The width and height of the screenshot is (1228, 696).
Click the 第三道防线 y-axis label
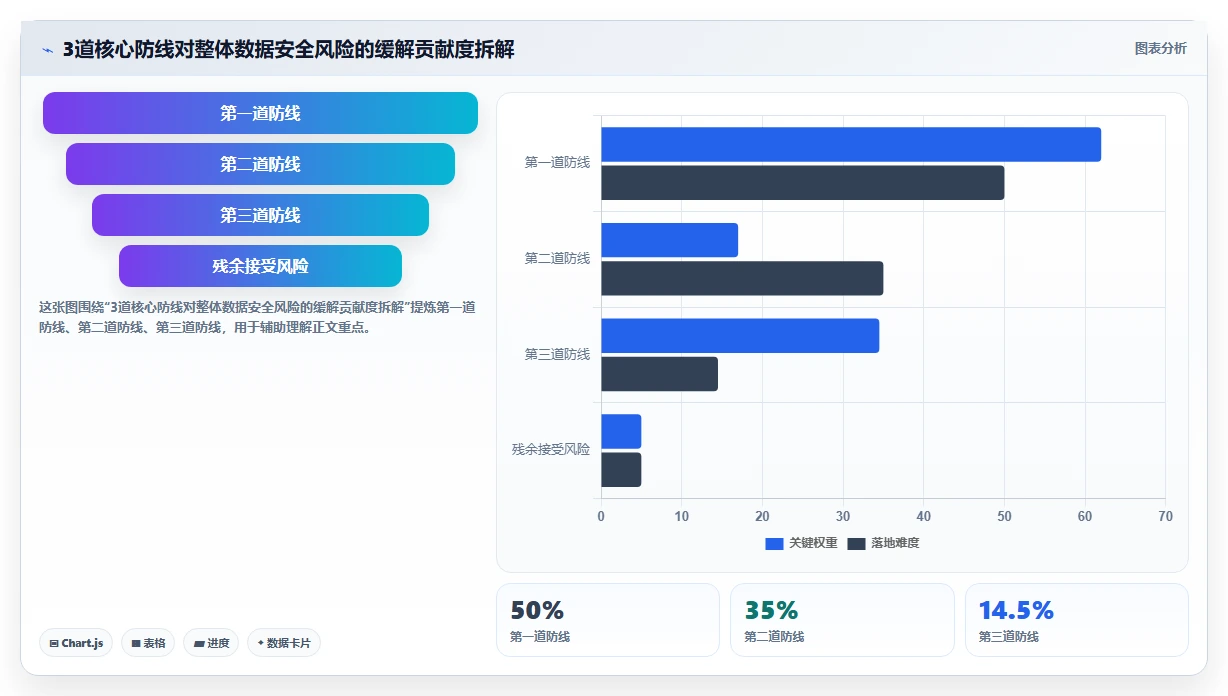coord(557,354)
